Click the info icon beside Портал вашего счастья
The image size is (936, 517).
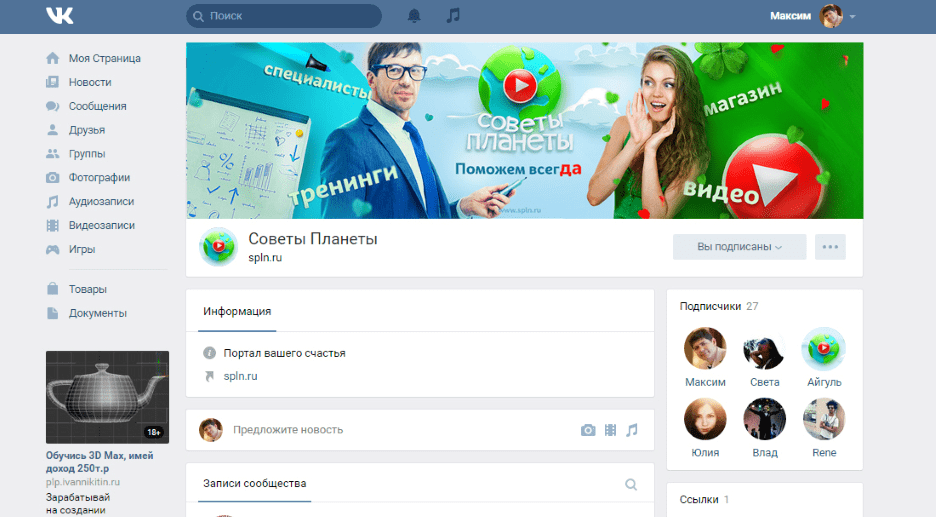pyautogui.click(x=209, y=353)
